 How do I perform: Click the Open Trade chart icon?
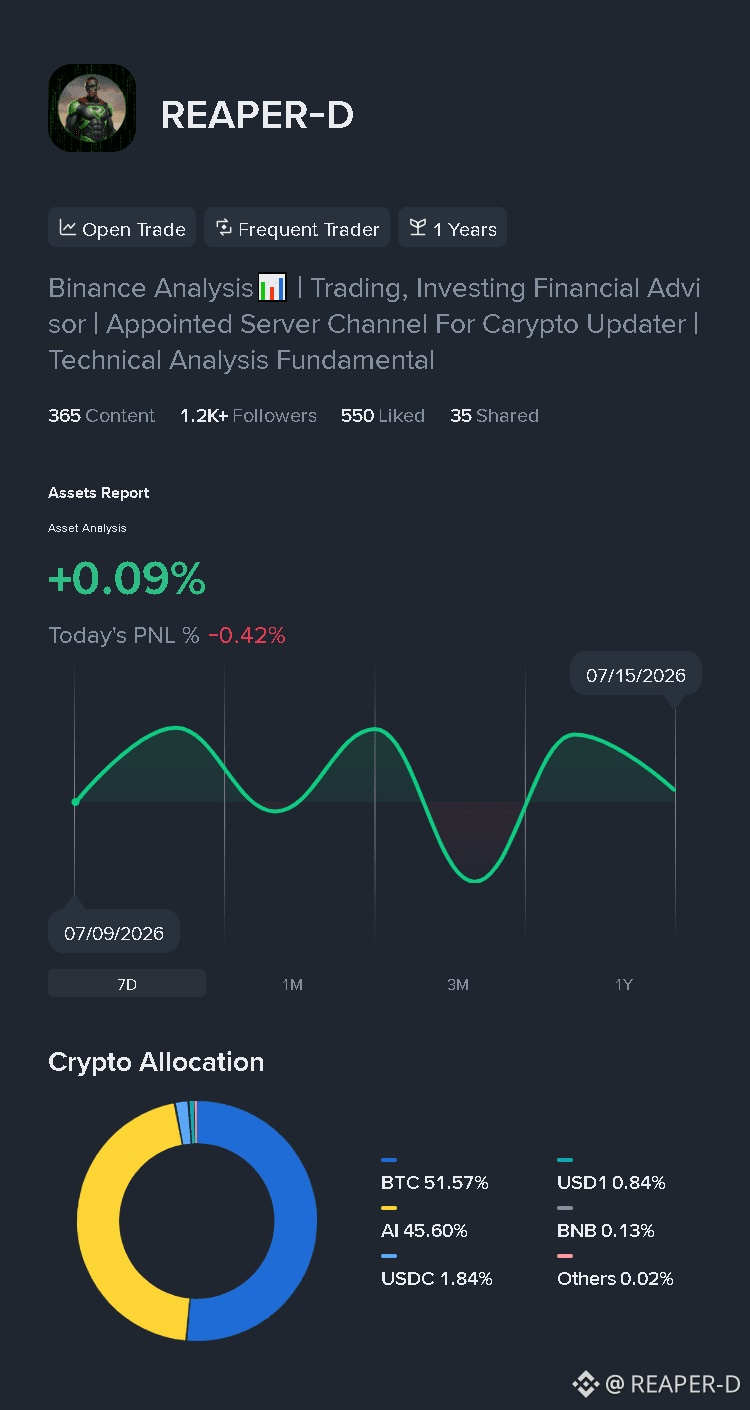pyautogui.click(x=68, y=228)
